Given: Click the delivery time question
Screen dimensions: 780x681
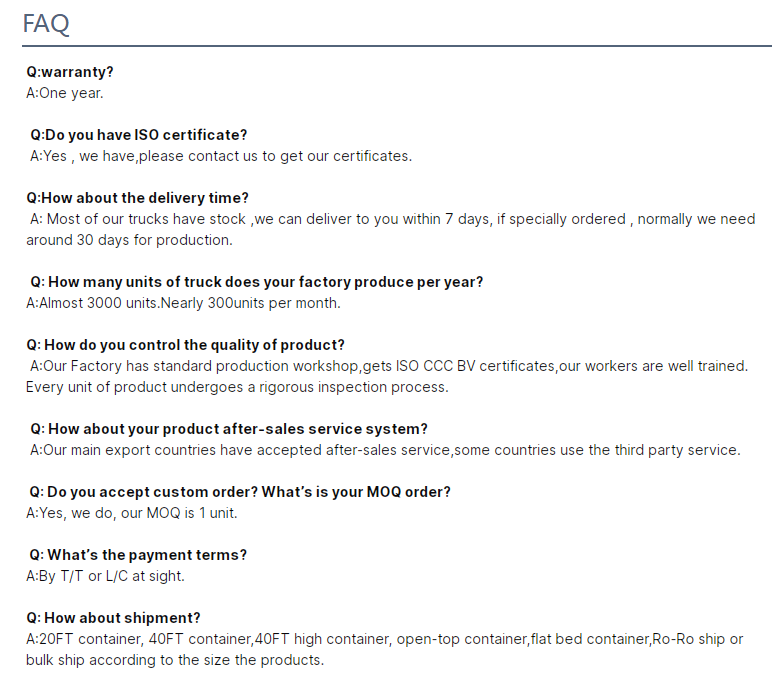Looking at the screenshot, I should click(x=137, y=198).
